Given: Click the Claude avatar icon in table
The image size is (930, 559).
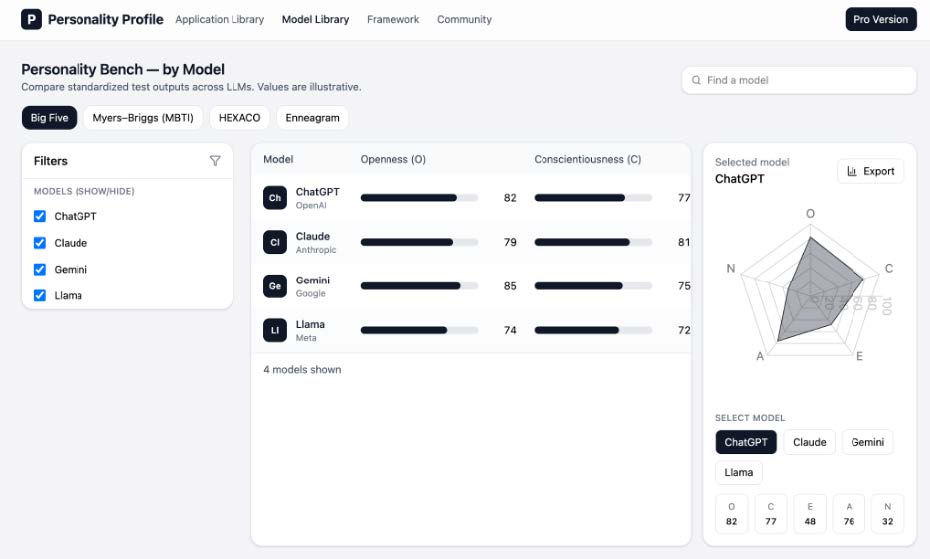Looking at the screenshot, I should [275, 242].
